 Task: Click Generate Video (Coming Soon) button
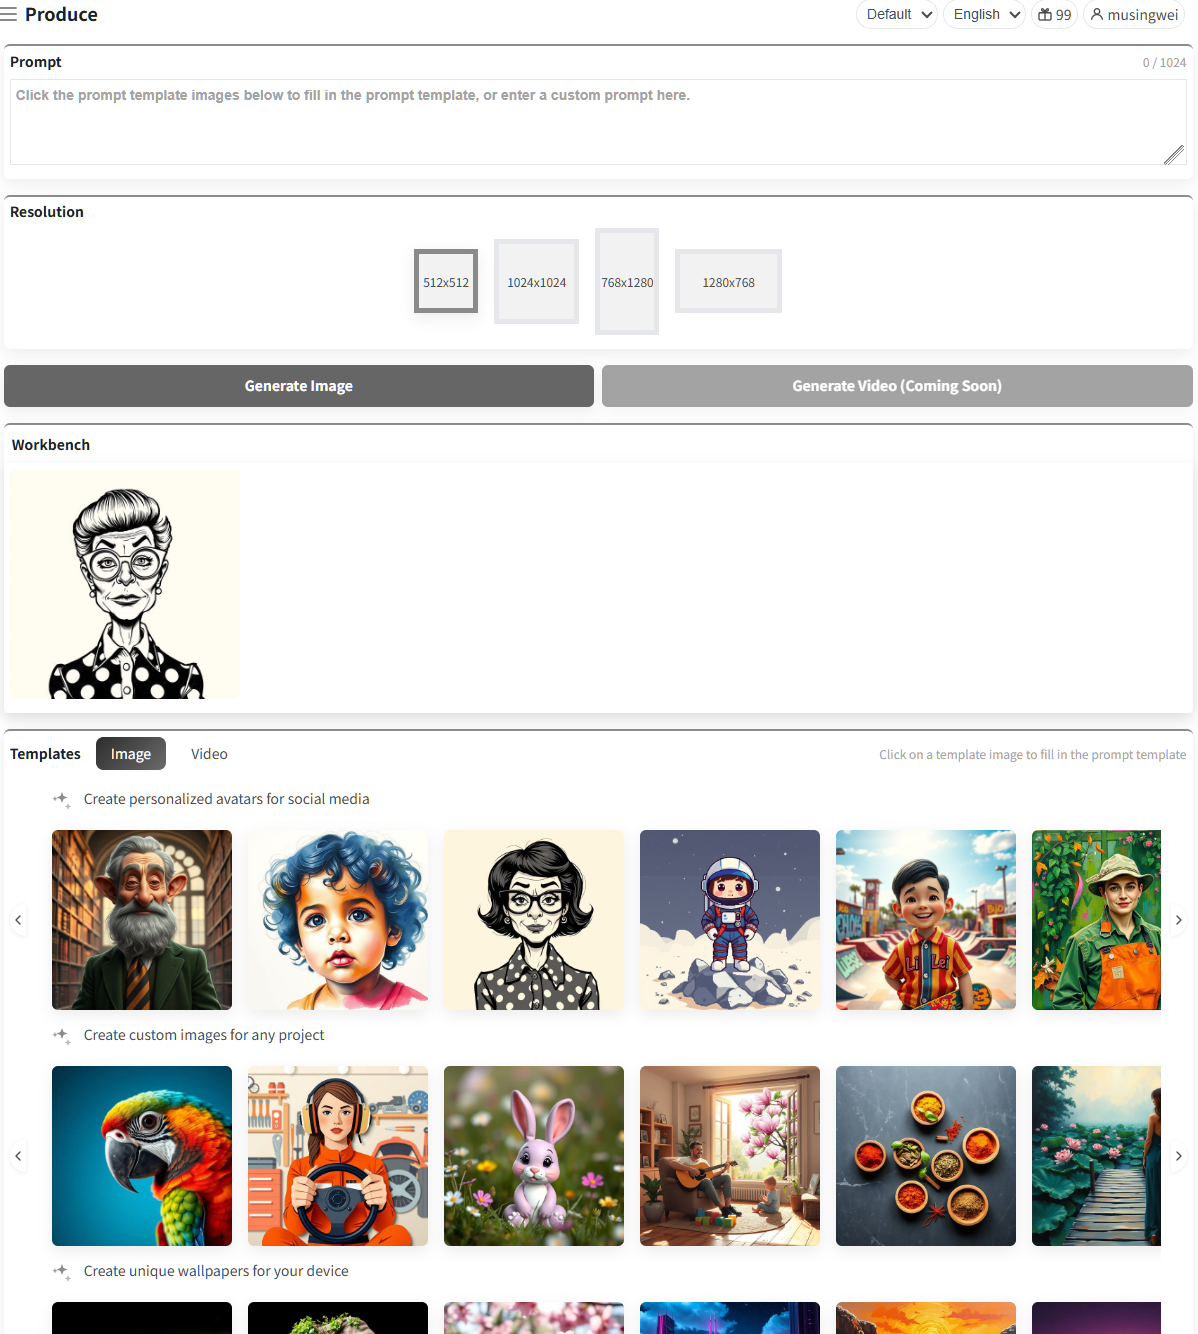tap(897, 386)
